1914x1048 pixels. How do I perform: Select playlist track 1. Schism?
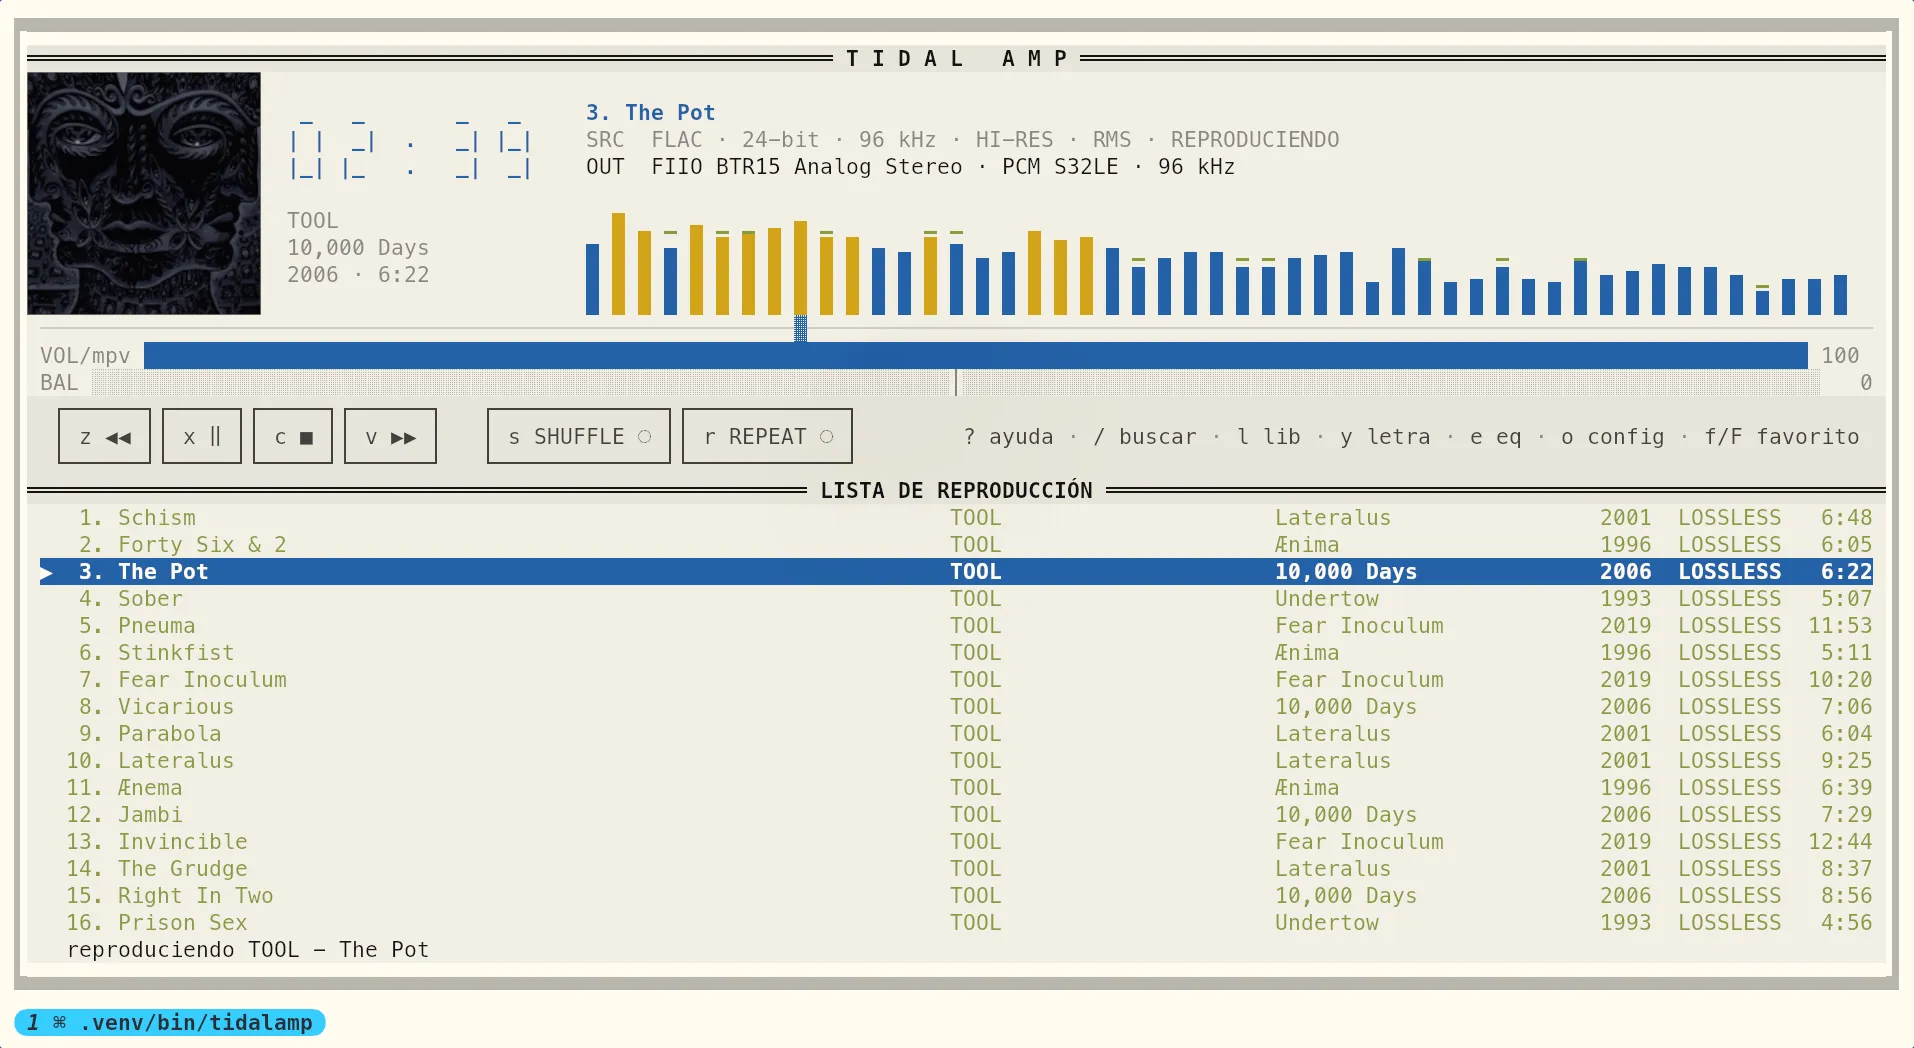point(956,517)
